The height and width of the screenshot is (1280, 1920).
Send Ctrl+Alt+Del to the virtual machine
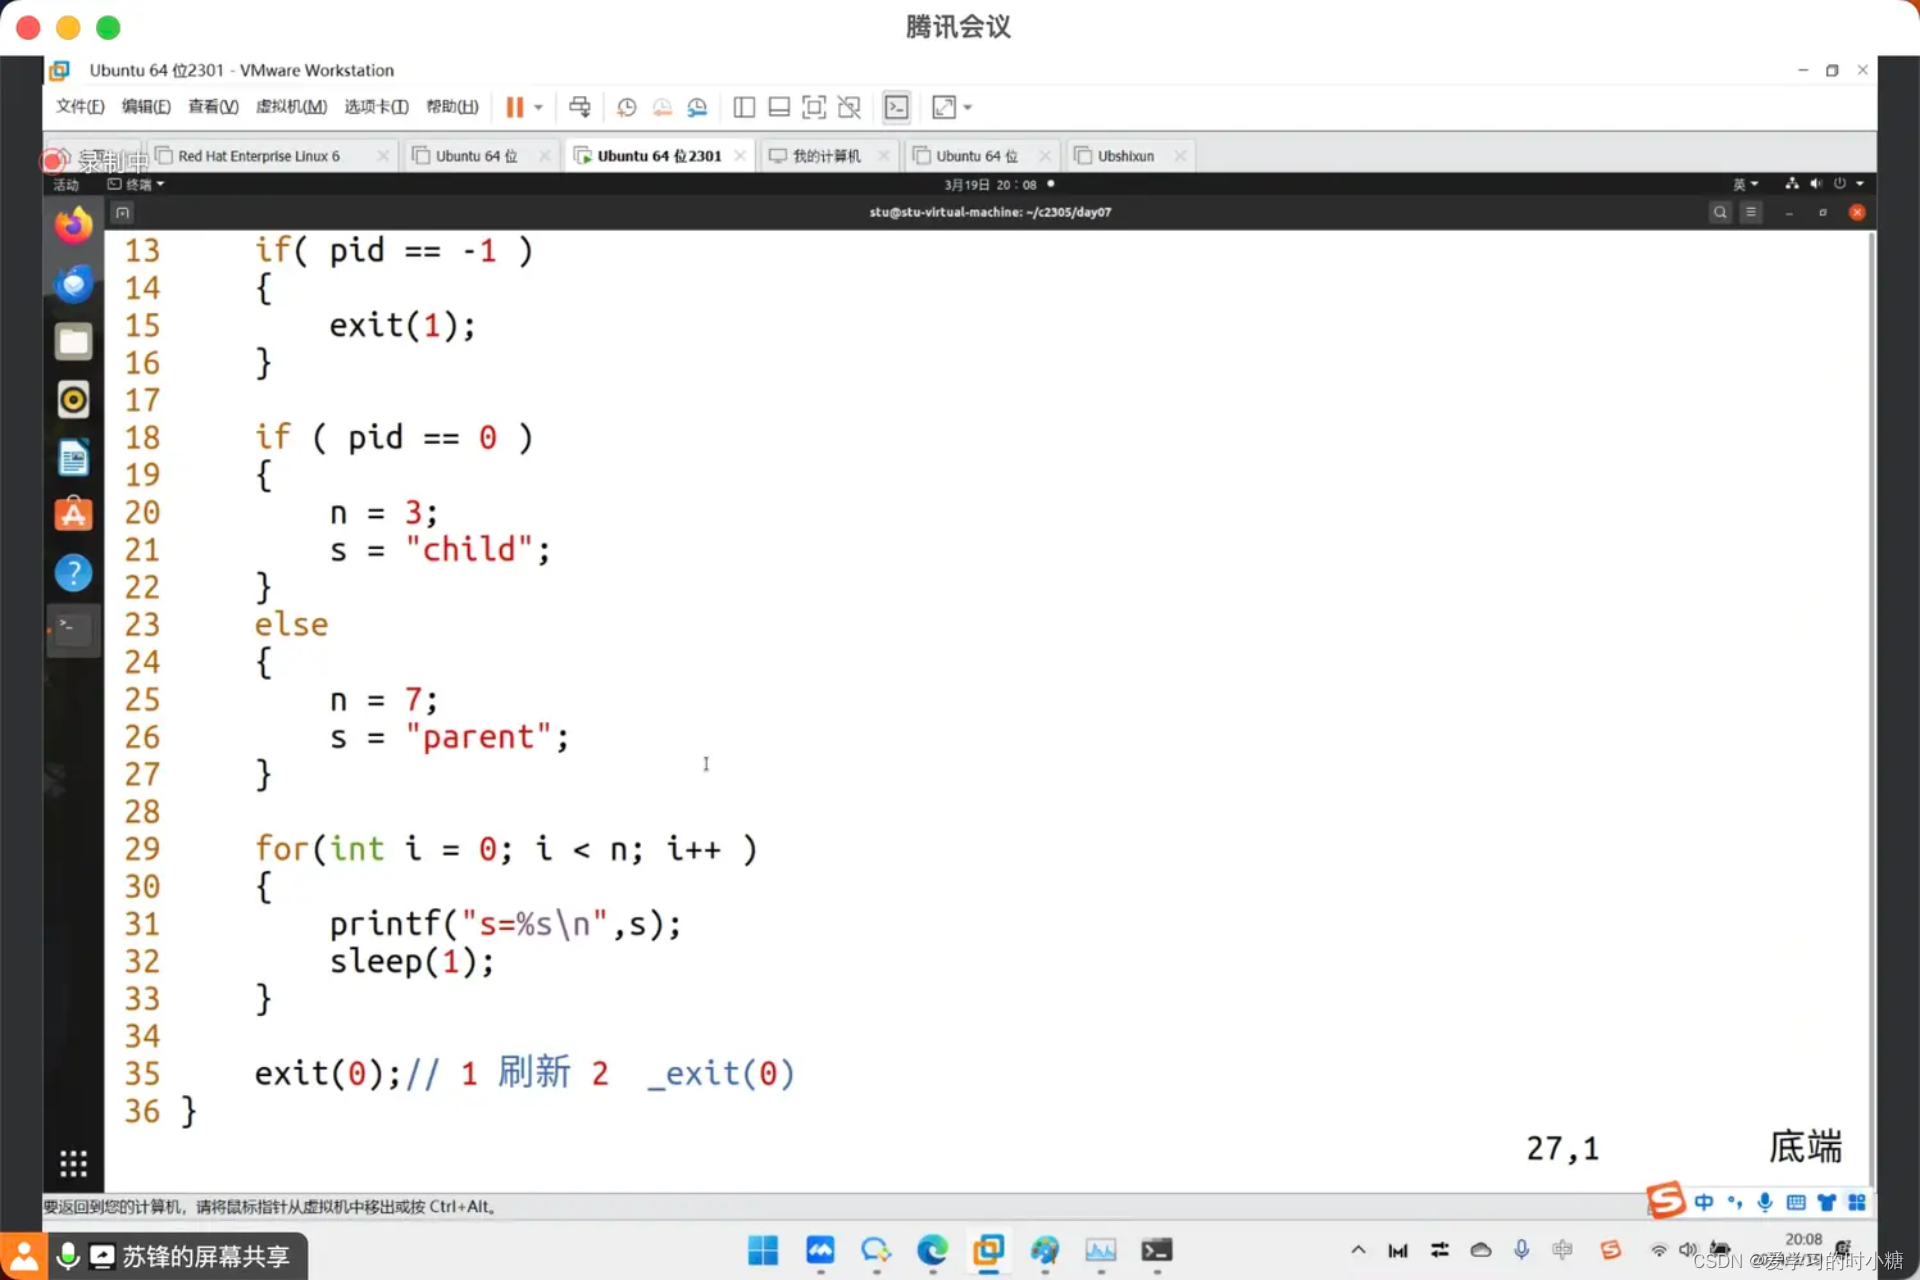[x=579, y=107]
